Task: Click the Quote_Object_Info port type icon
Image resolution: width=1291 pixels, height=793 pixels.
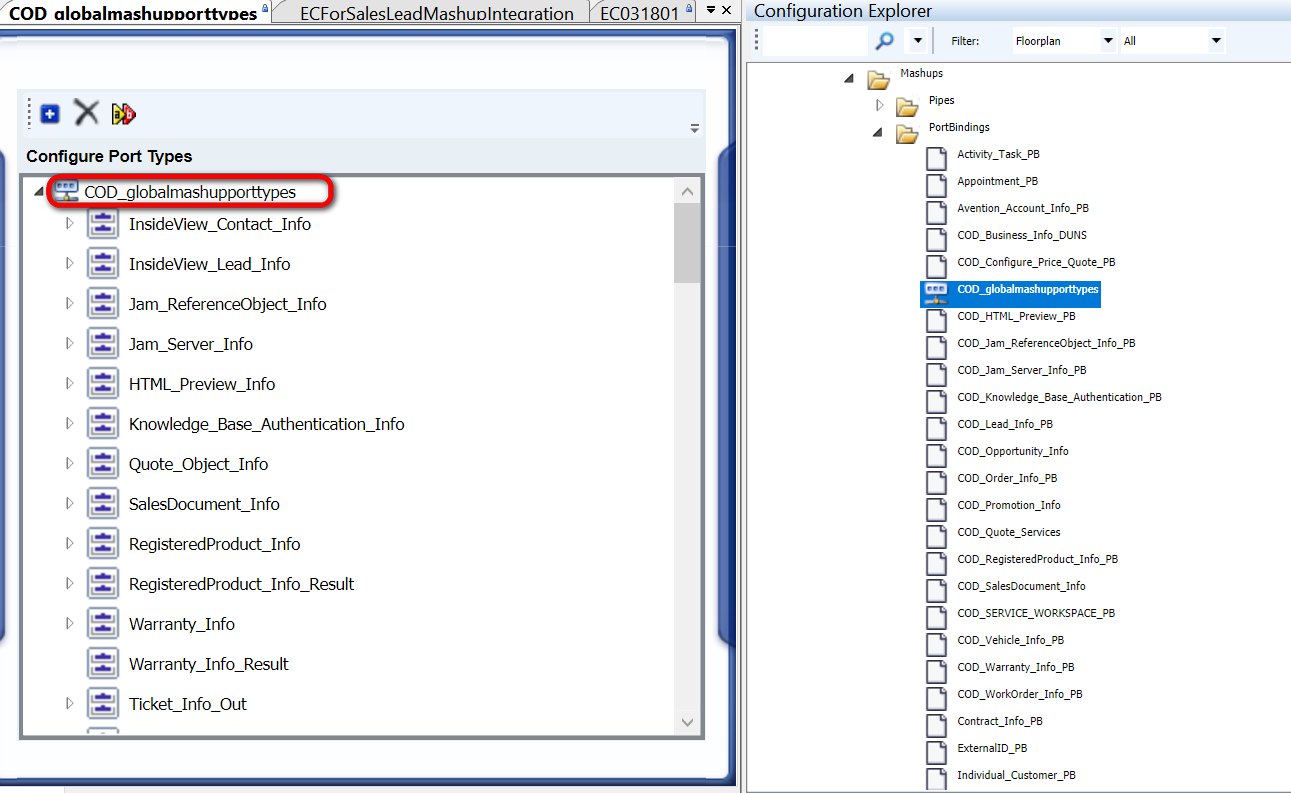Action: click(103, 464)
